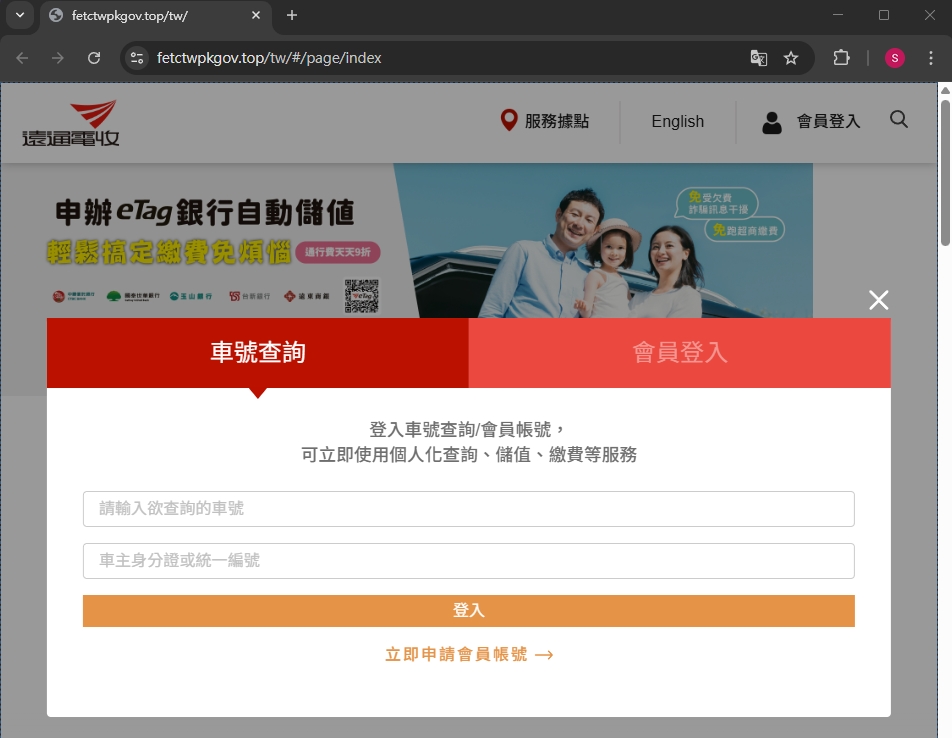Click the browser forward arrow

[x=58, y=58]
